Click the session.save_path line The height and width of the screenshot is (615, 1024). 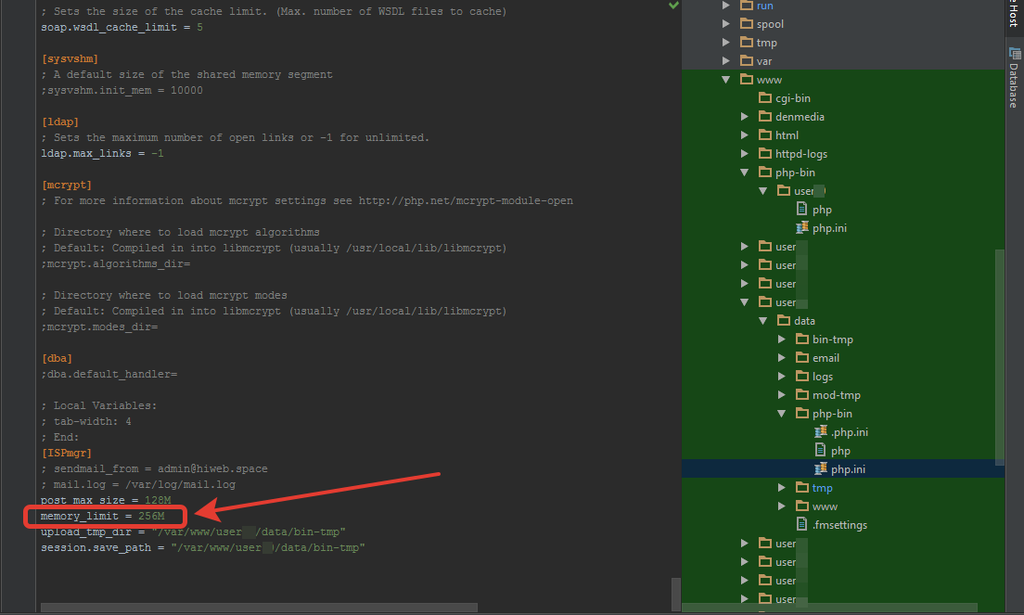(x=202, y=547)
